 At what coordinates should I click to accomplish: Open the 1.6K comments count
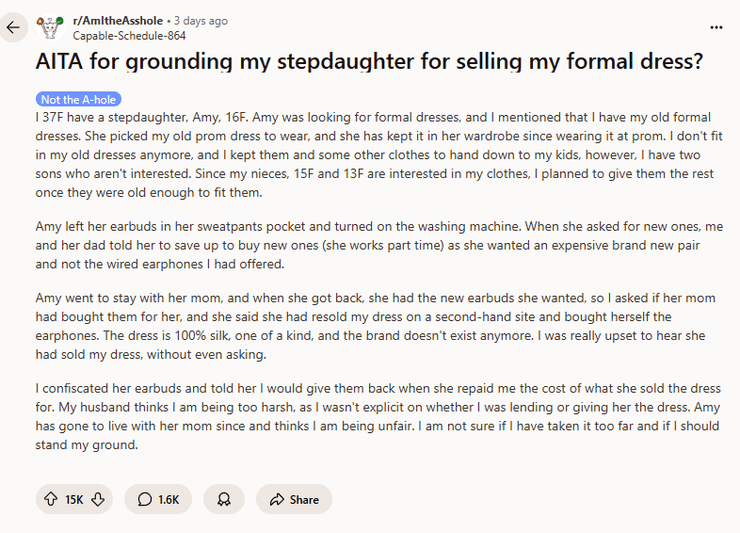[168, 499]
